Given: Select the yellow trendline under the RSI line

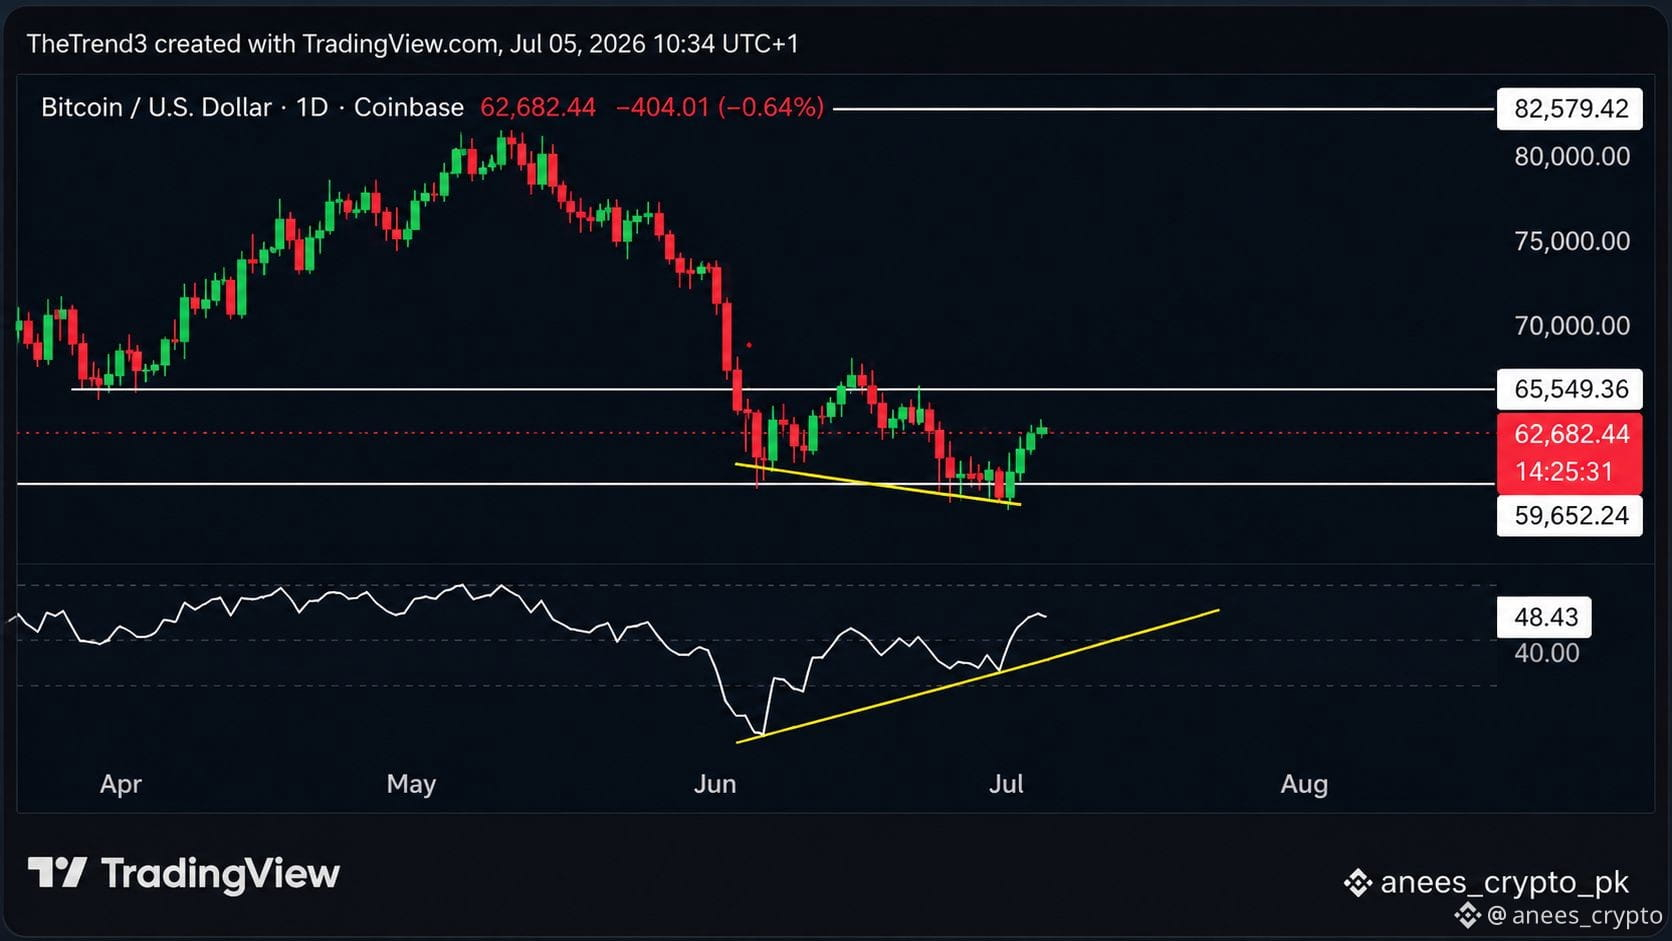Looking at the screenshot, I should (x=977, y=676).
